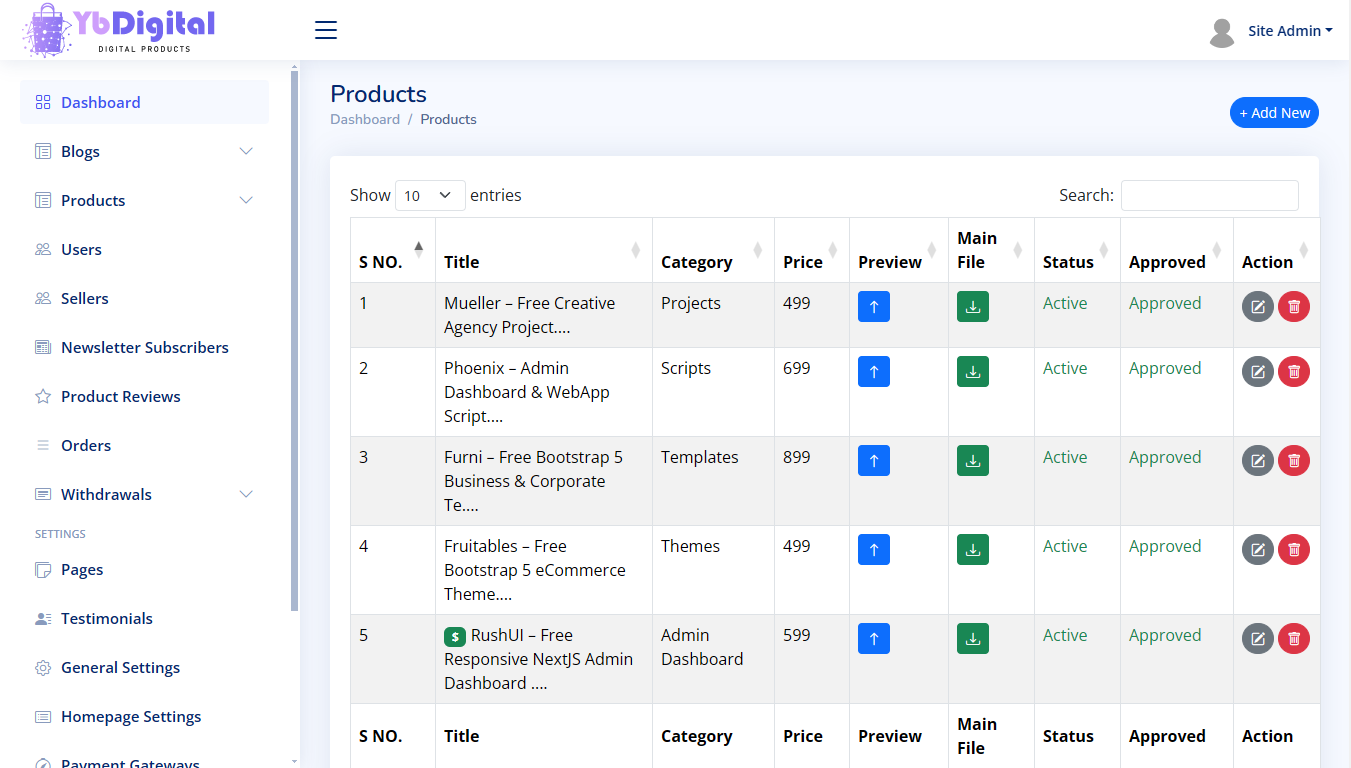This screenshot has height=768, width=1351.
Task: Open the Show entries count dropdown
Action: (x=430, y=196)
